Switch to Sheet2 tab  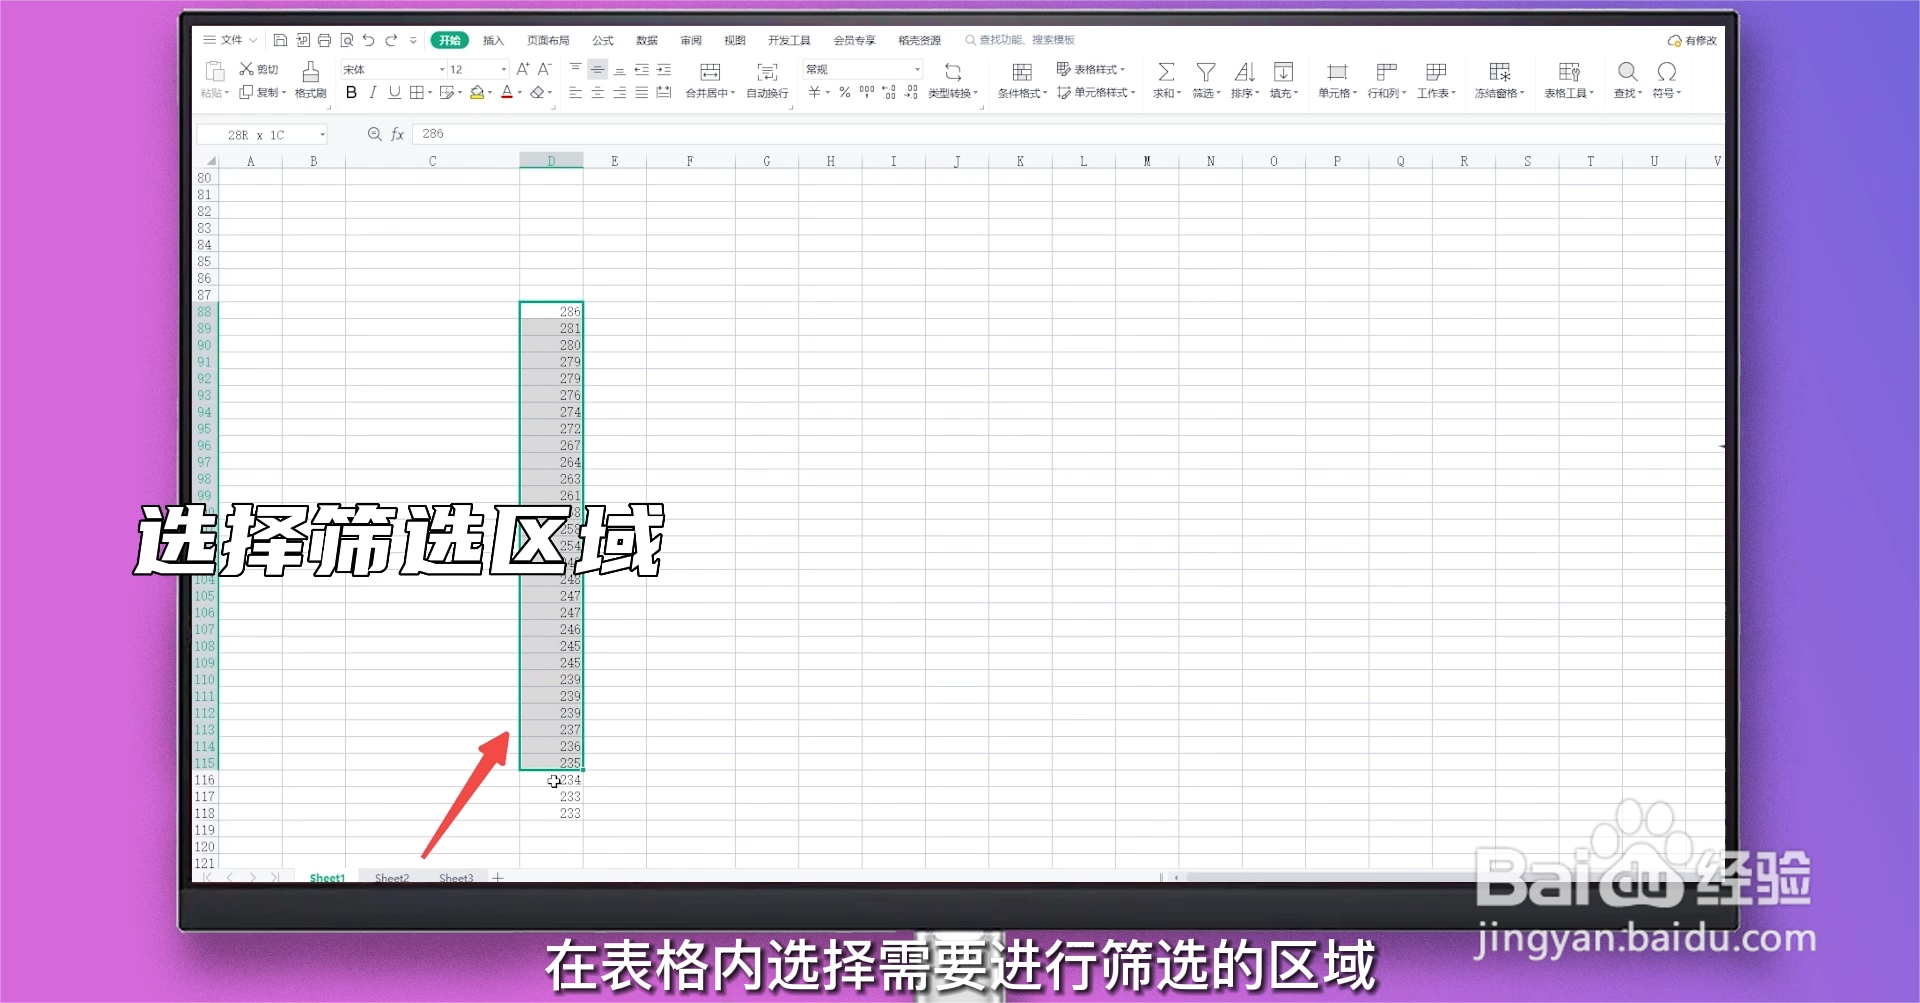pos(392,878)
